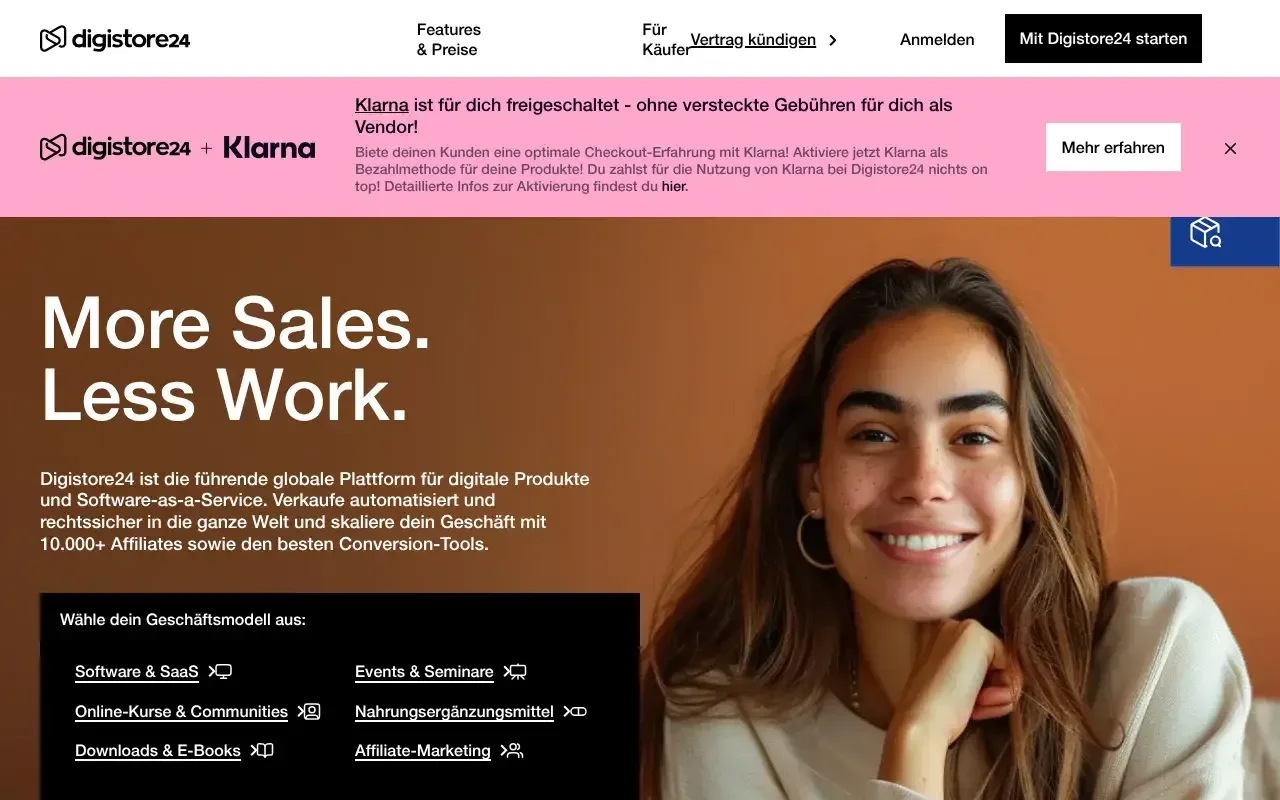This screenshot has height=800, width=1280.
Task: Open the Anmelden login link
Action: pyautogui.click(x=937, y=40)
